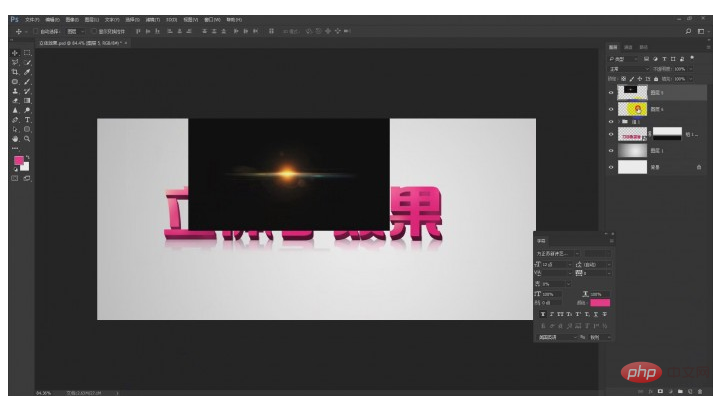Enable the Auto-Select checkbox
This screenshot has height=405, width=720.
click(x=35, y=31)
